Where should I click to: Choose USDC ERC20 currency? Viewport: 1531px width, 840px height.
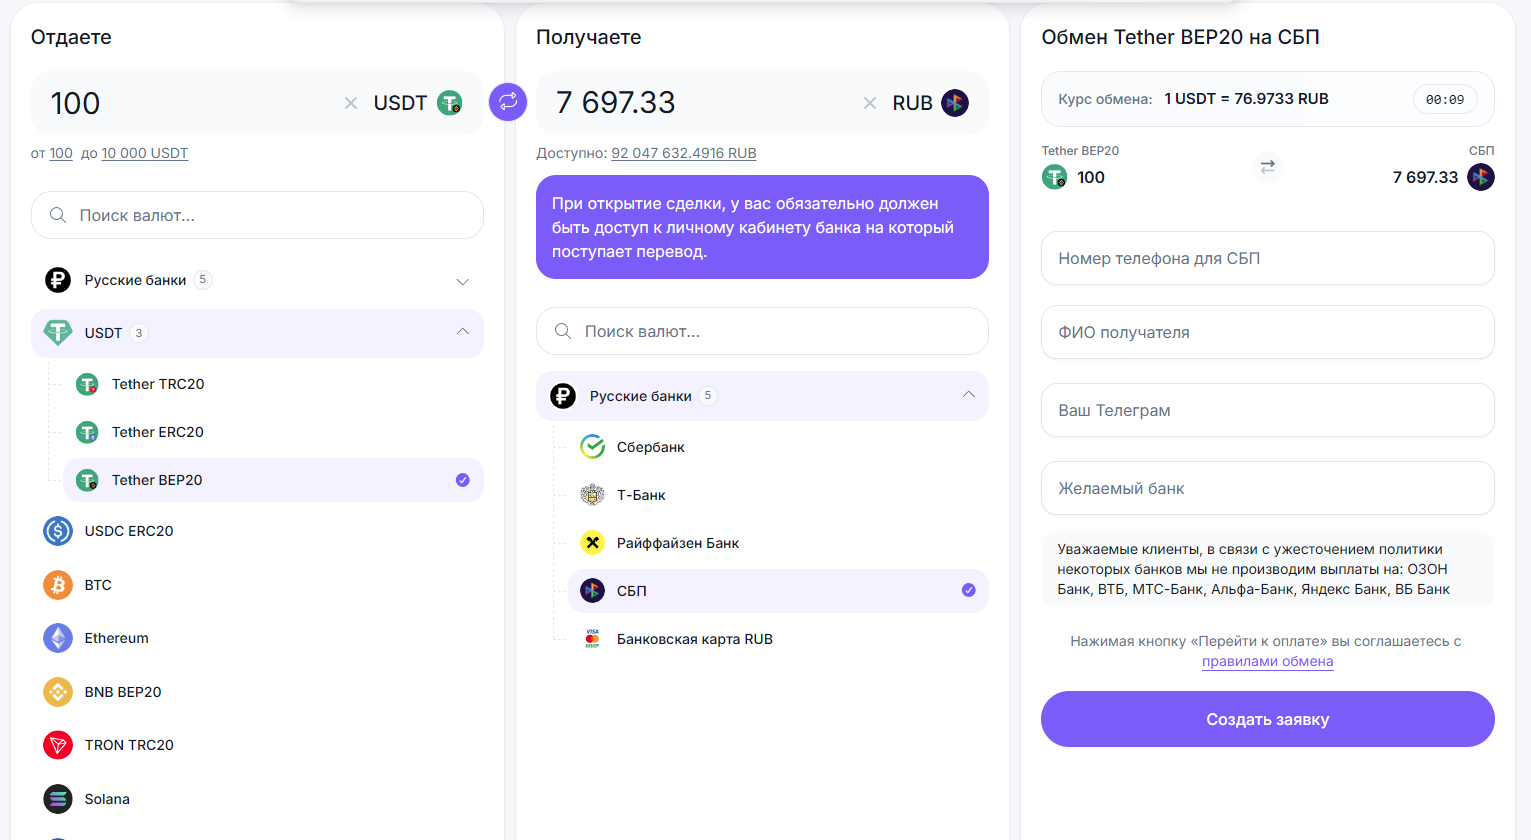click(x=257, y=531)
